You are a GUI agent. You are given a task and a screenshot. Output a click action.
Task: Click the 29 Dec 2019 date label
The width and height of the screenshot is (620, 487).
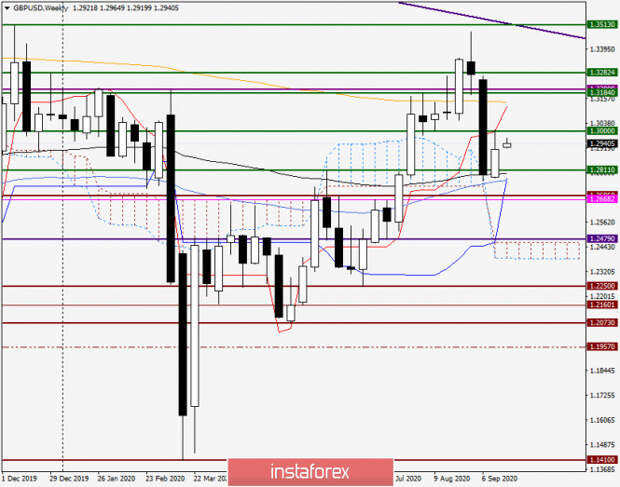(x=69, y=478)
